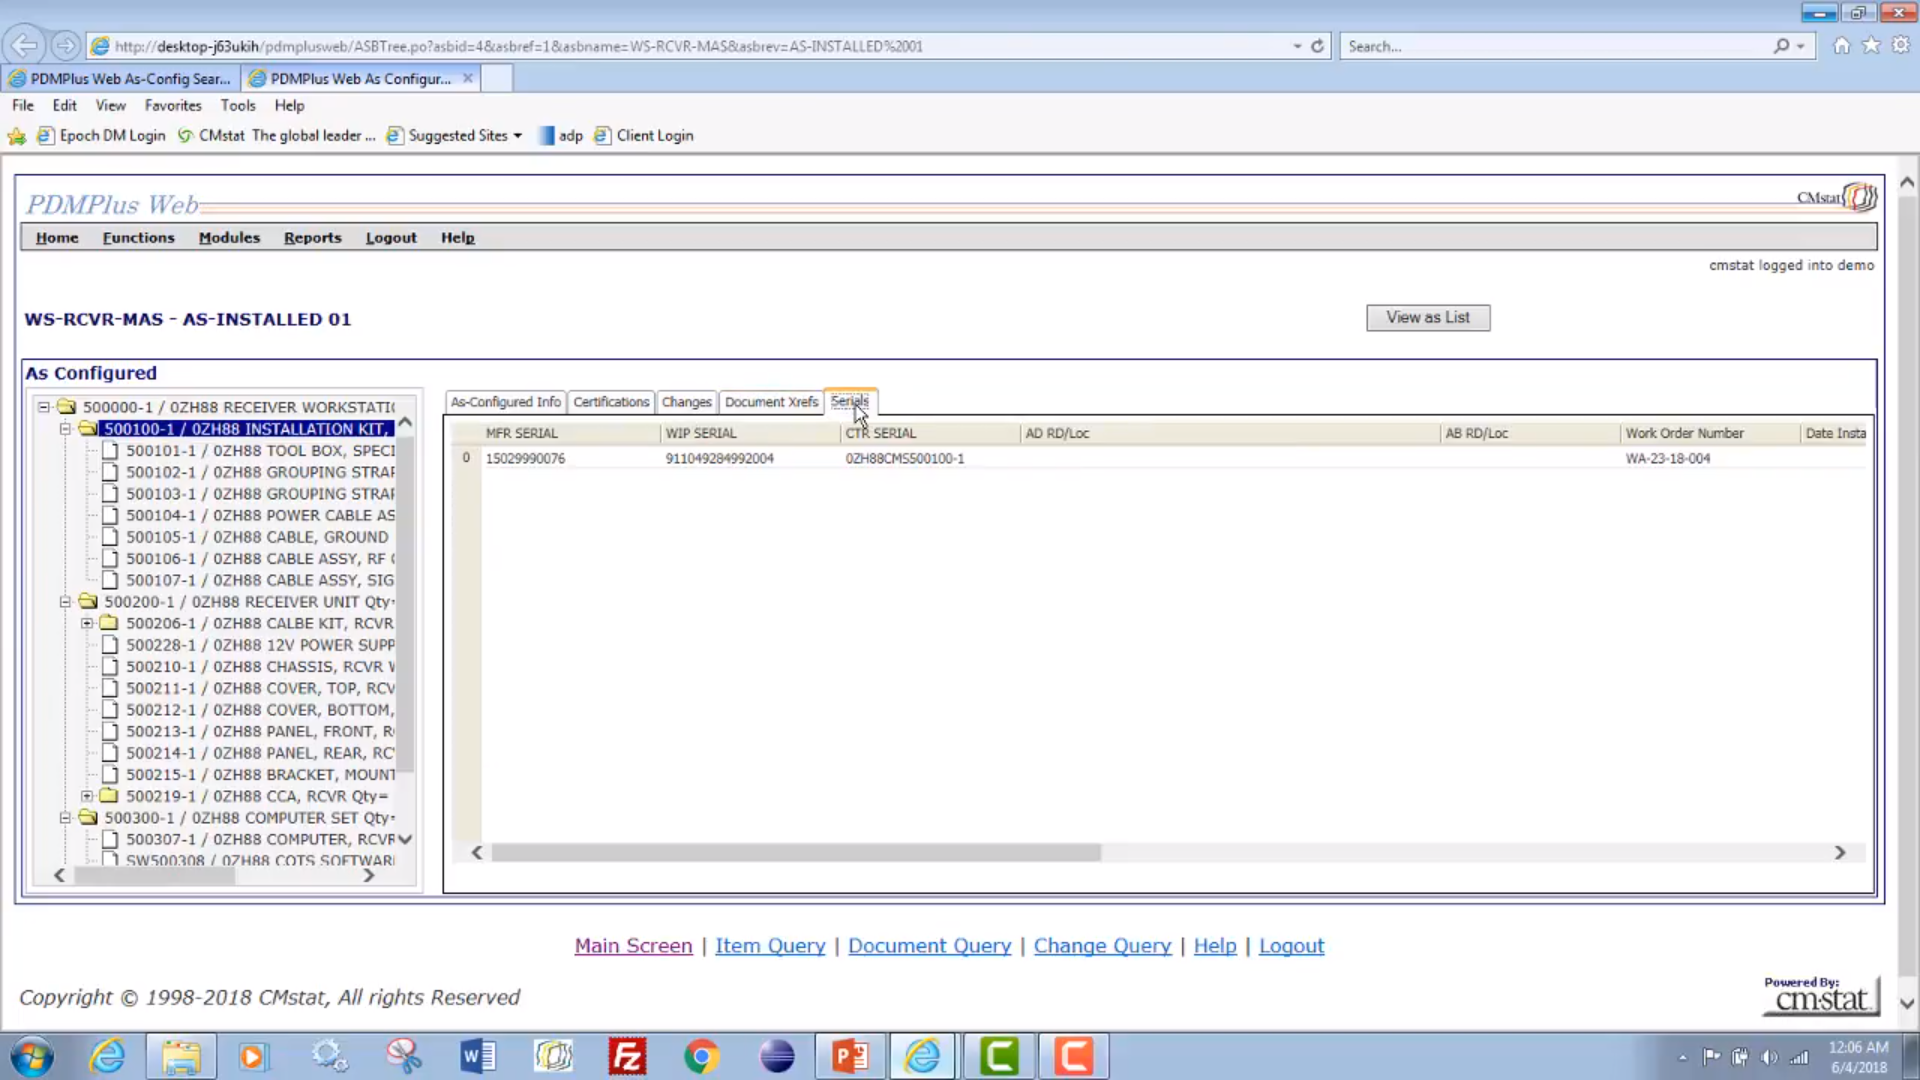
Task: Open PowerPoint from the taskbar
Action: click(x=849, y=1056)
